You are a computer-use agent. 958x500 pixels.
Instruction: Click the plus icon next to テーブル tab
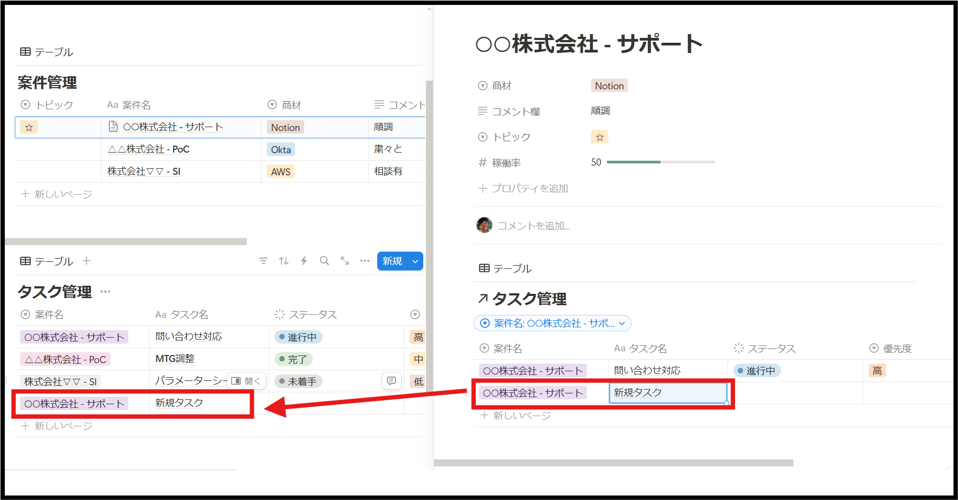pos(87,261)
